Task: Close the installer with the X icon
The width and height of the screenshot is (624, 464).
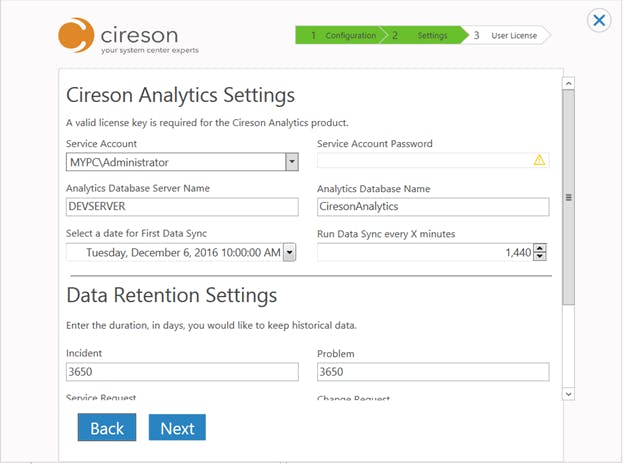Action: coord(599,20)
